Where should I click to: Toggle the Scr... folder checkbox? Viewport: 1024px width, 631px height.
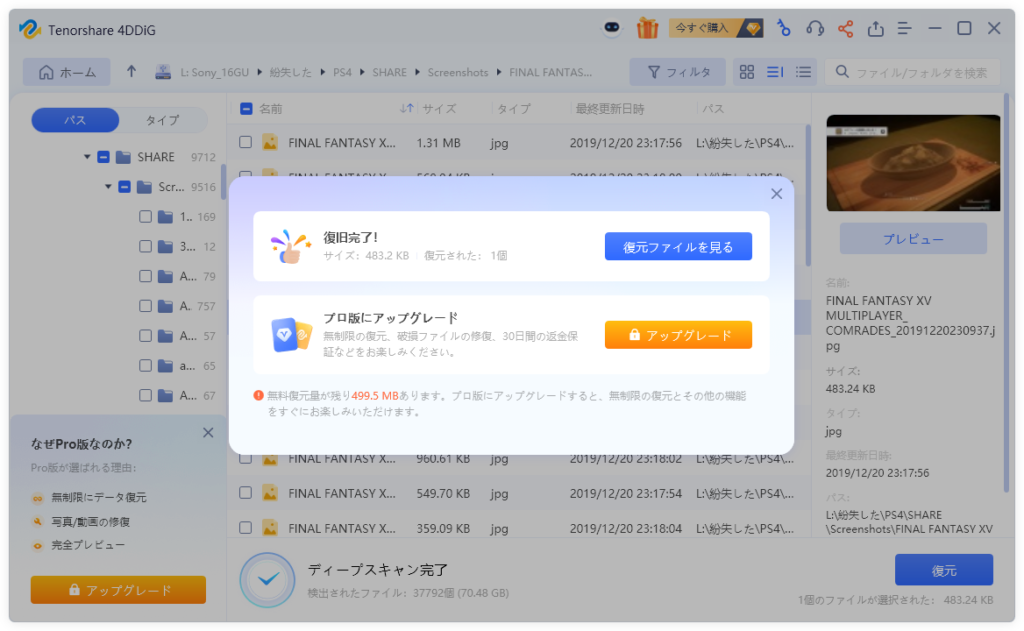click(124, 187)
